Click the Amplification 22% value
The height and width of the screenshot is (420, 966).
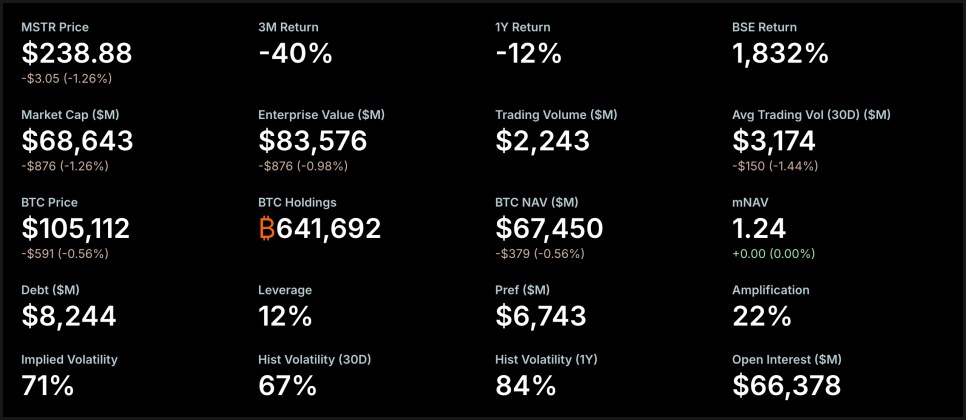pos(762,316)
